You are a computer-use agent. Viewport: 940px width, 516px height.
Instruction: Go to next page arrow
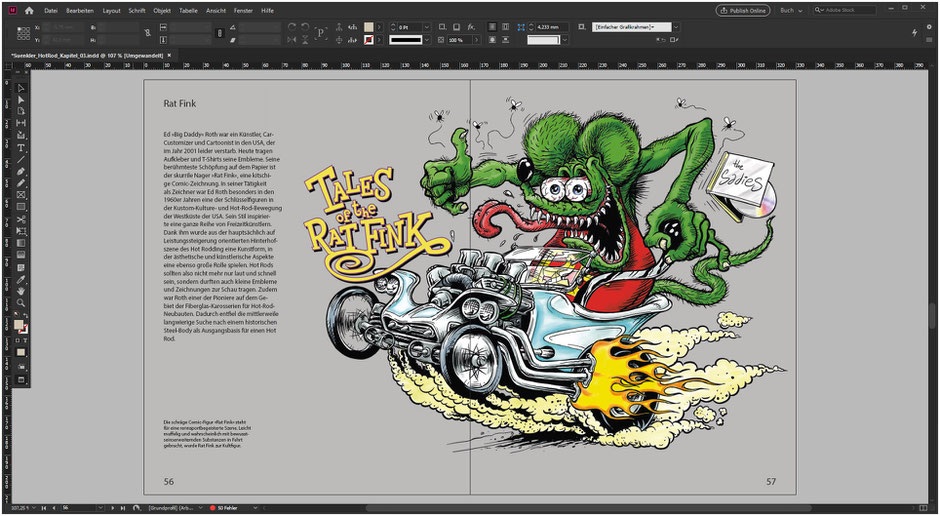click(x=112, y=508)
